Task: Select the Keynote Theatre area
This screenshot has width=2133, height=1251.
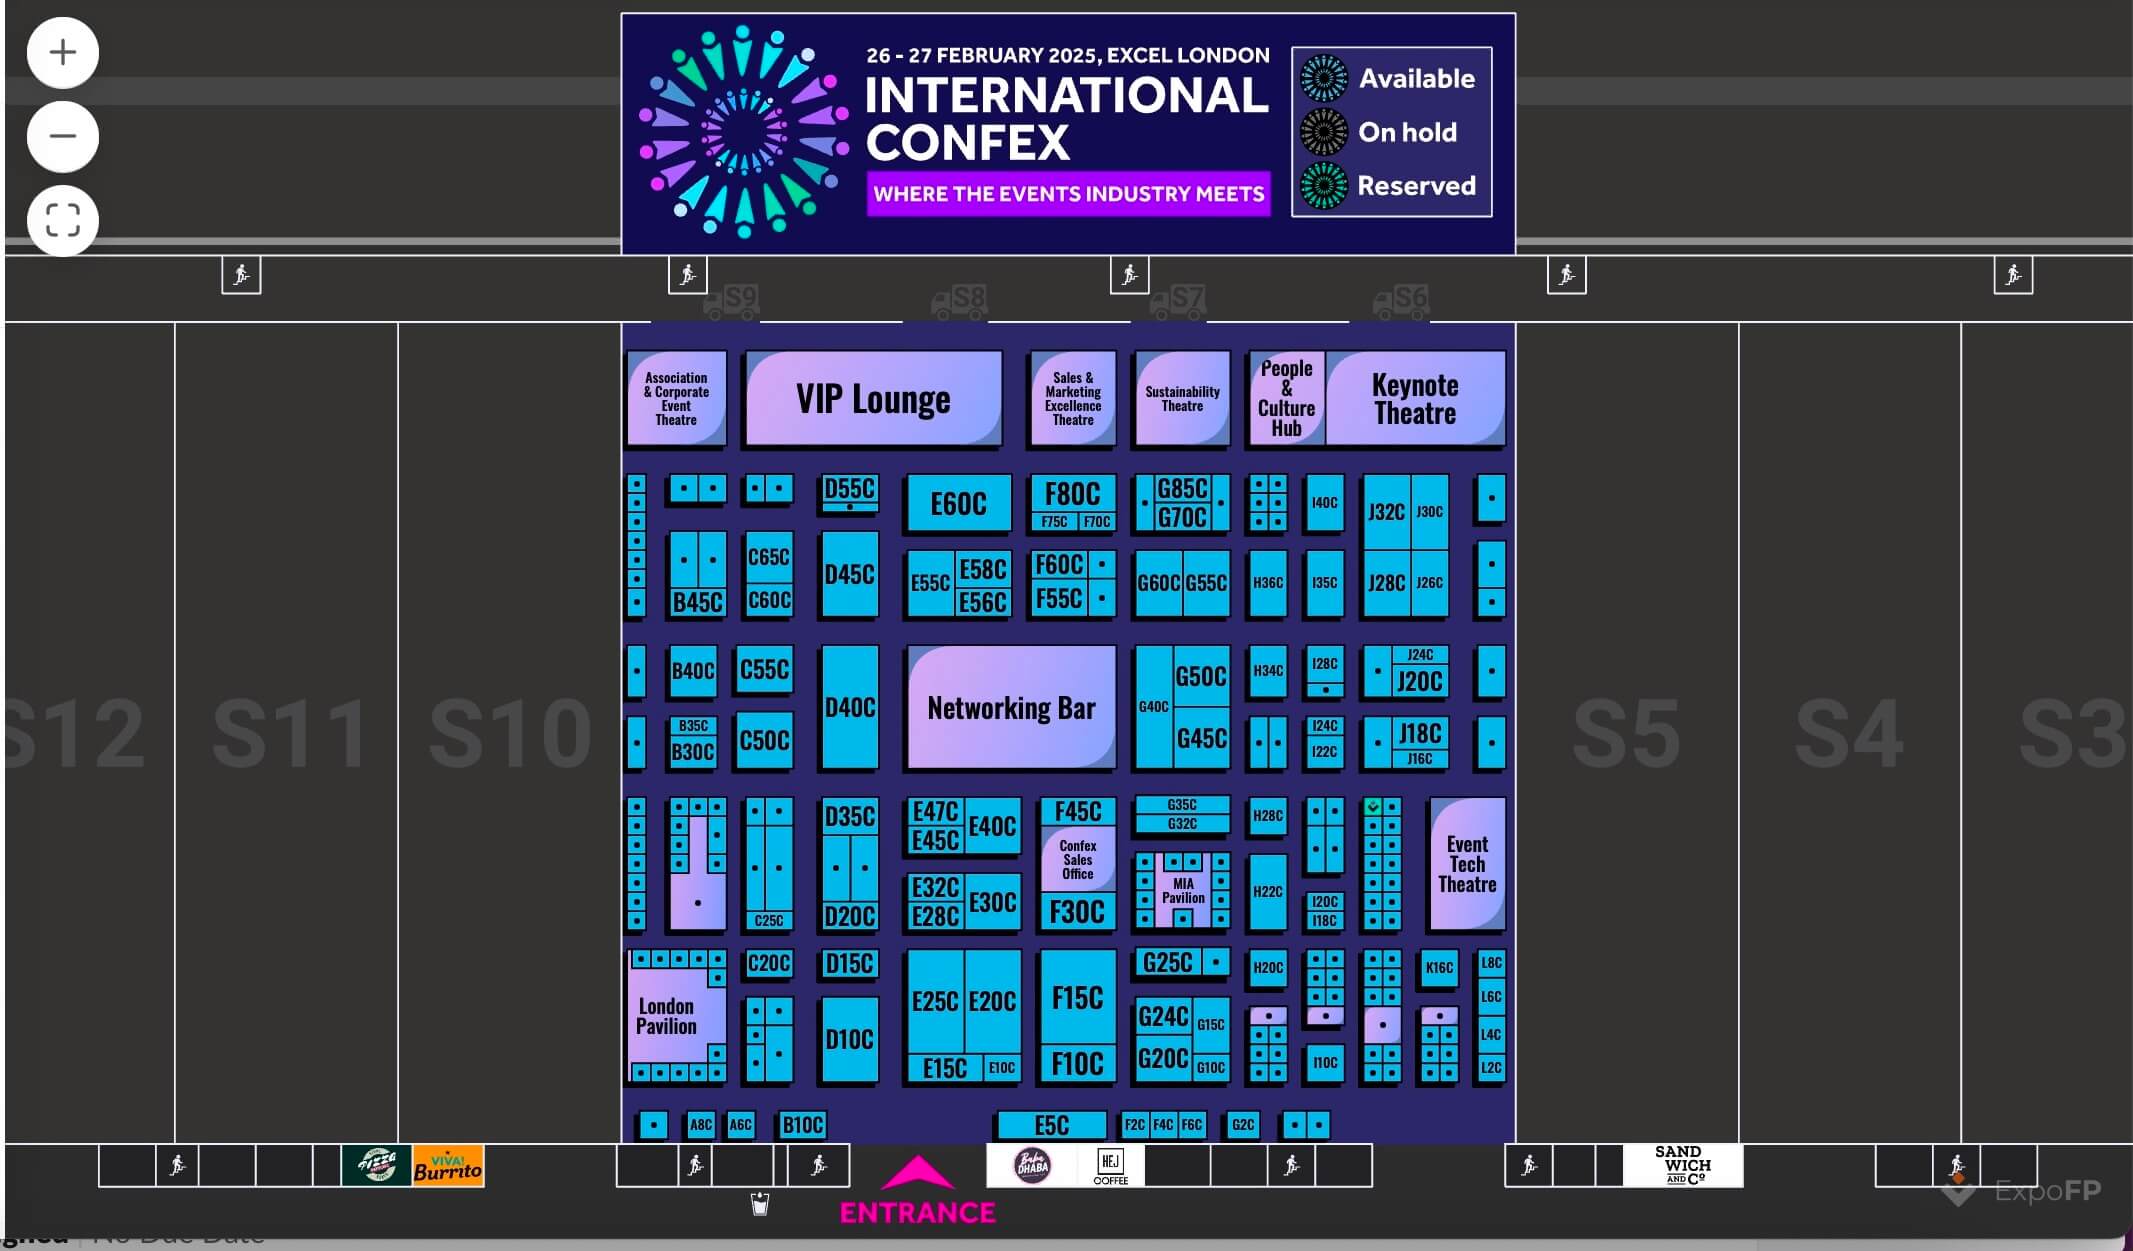Action: [1415, 398]
